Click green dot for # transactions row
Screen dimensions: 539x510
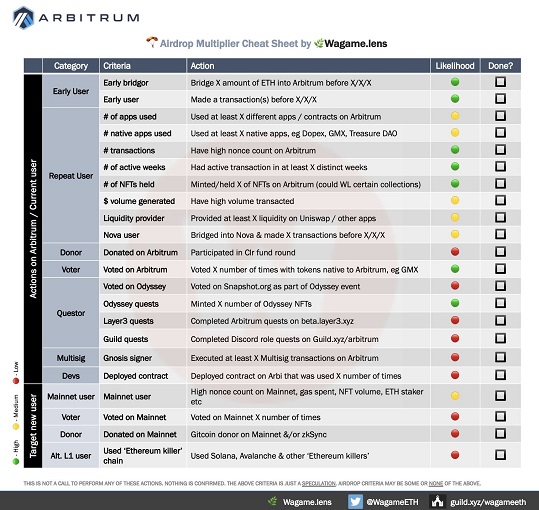click(455, 150)
